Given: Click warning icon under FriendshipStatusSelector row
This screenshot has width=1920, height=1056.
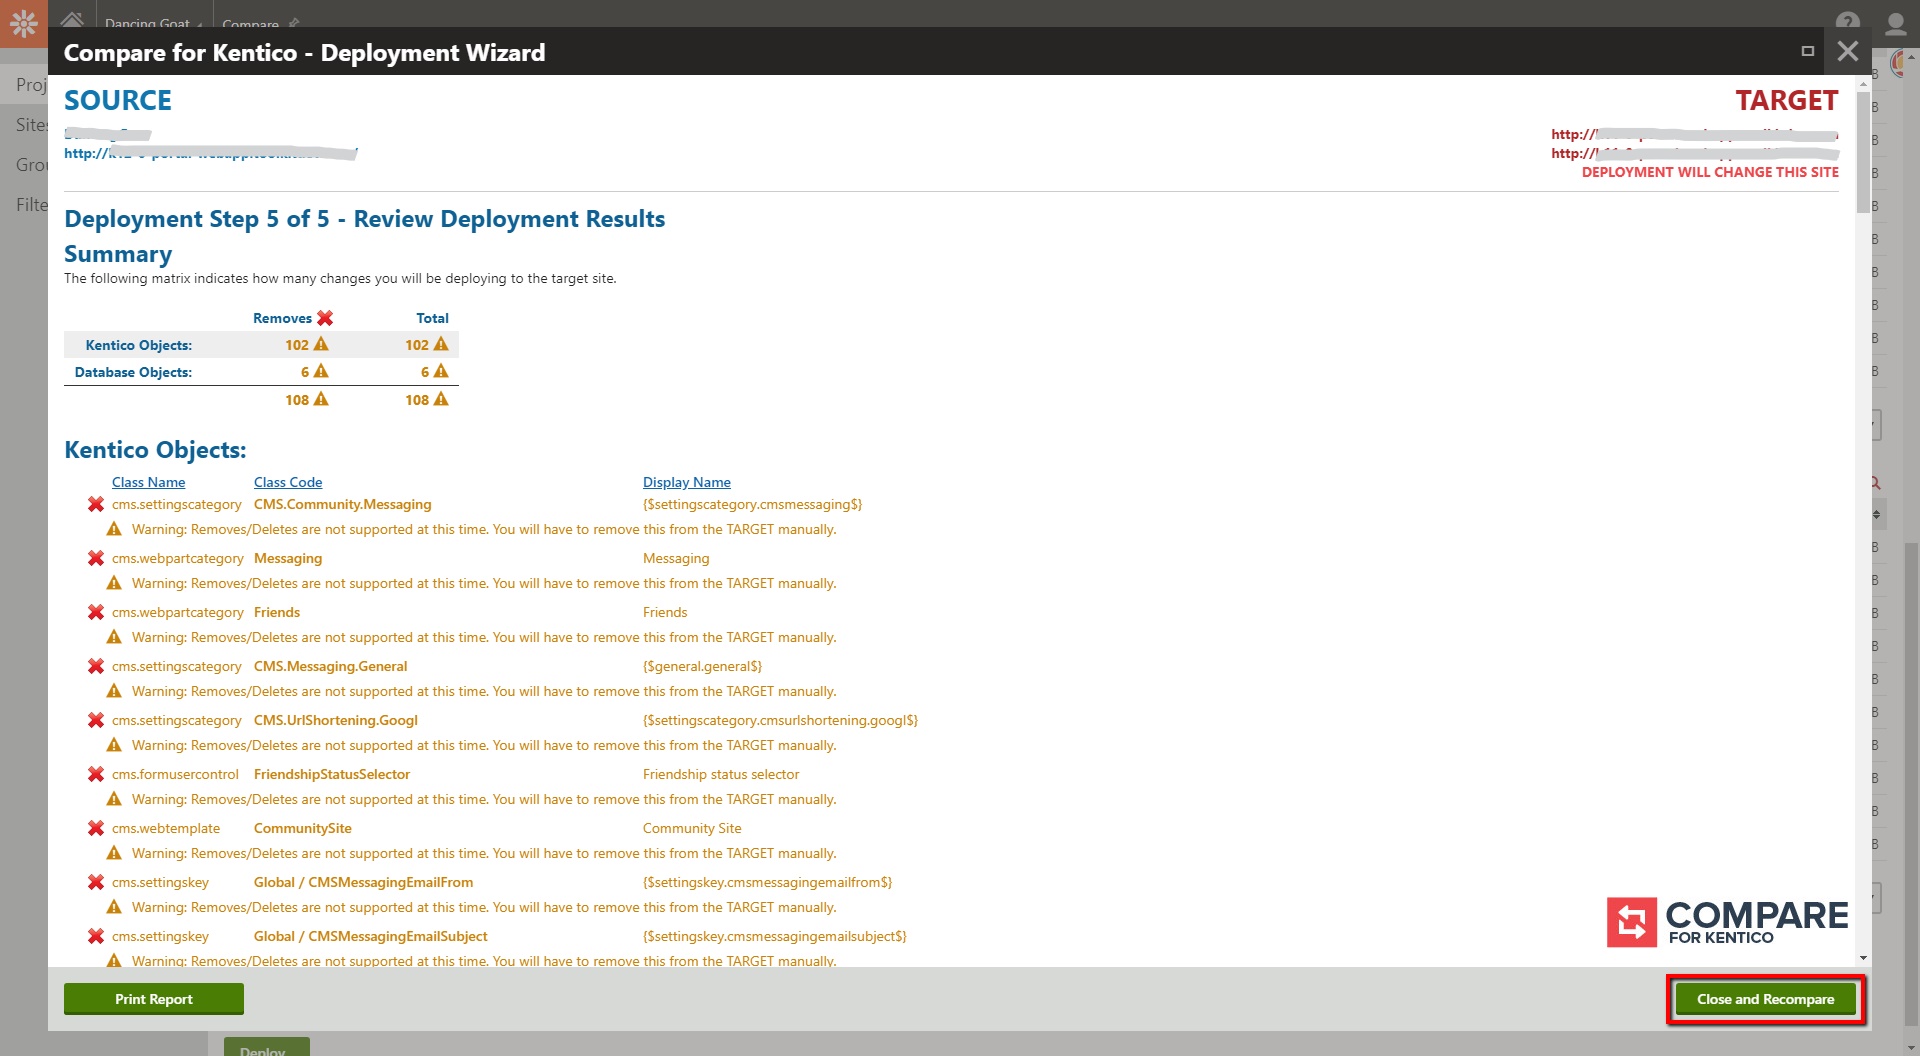Looking at the screenshot, I should click(114, 799).
